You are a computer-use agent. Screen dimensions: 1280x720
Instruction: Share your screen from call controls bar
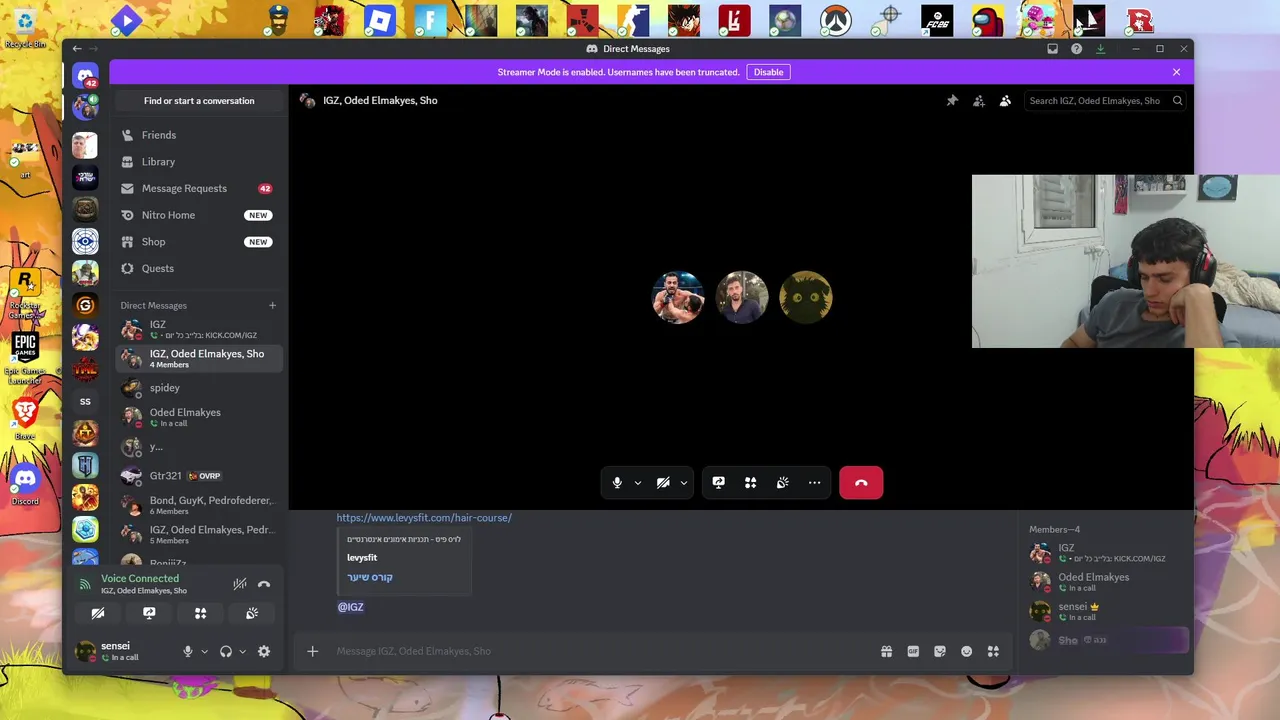718,483
